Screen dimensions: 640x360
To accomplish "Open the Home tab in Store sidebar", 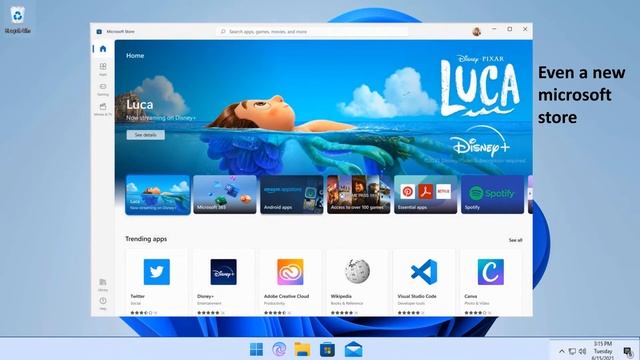I will pos(103,49).
